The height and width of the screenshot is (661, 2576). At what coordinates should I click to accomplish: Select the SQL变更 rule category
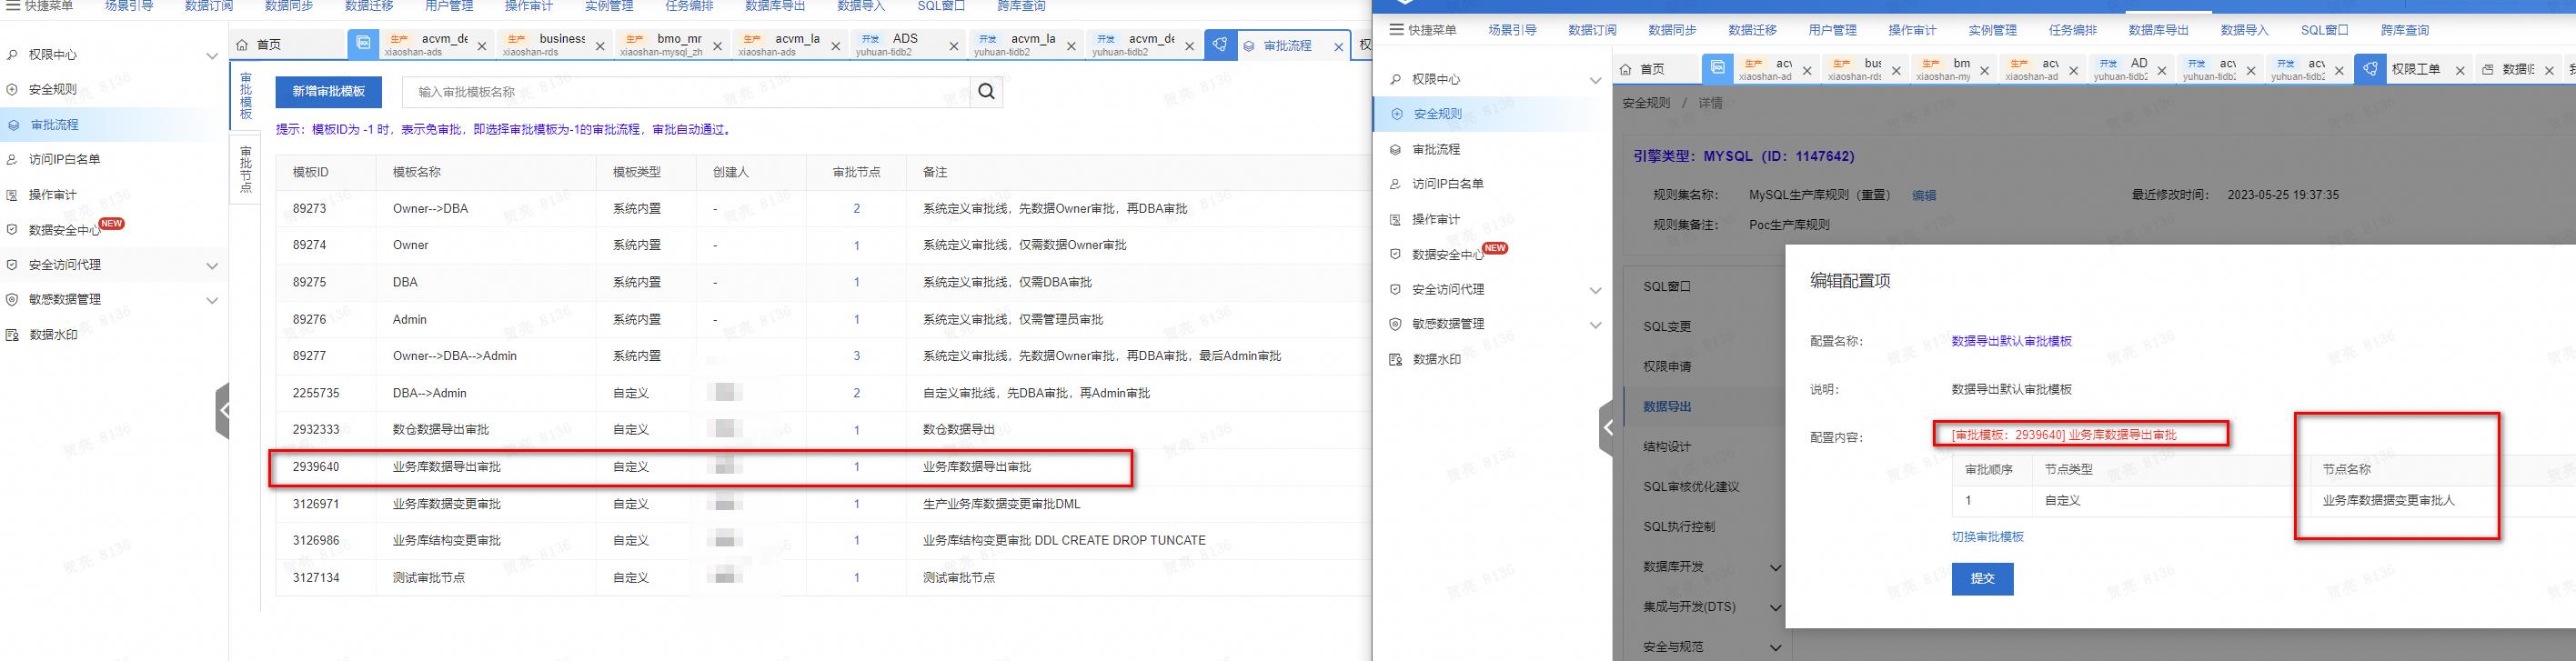click(1667, 326)
